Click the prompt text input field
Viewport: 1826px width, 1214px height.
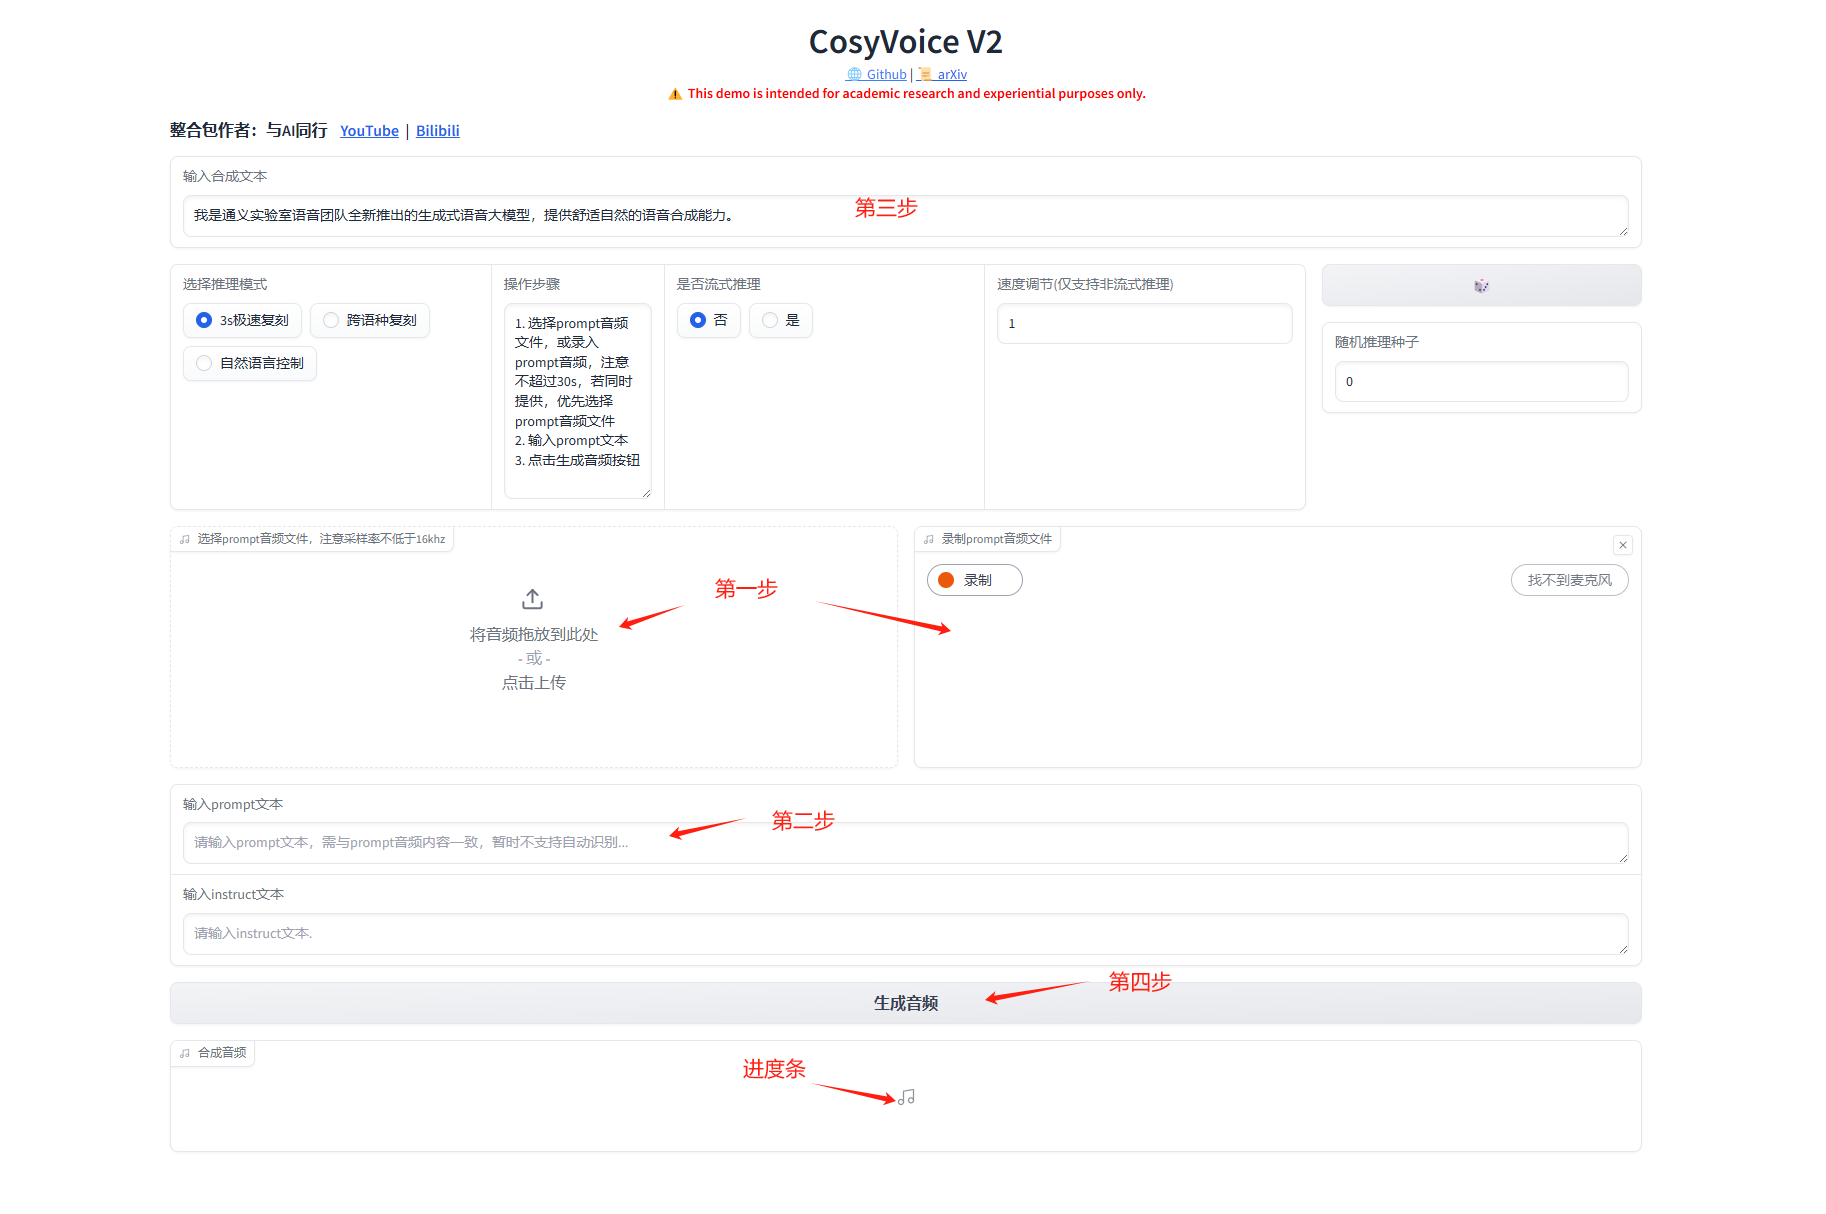click(906, 843)
